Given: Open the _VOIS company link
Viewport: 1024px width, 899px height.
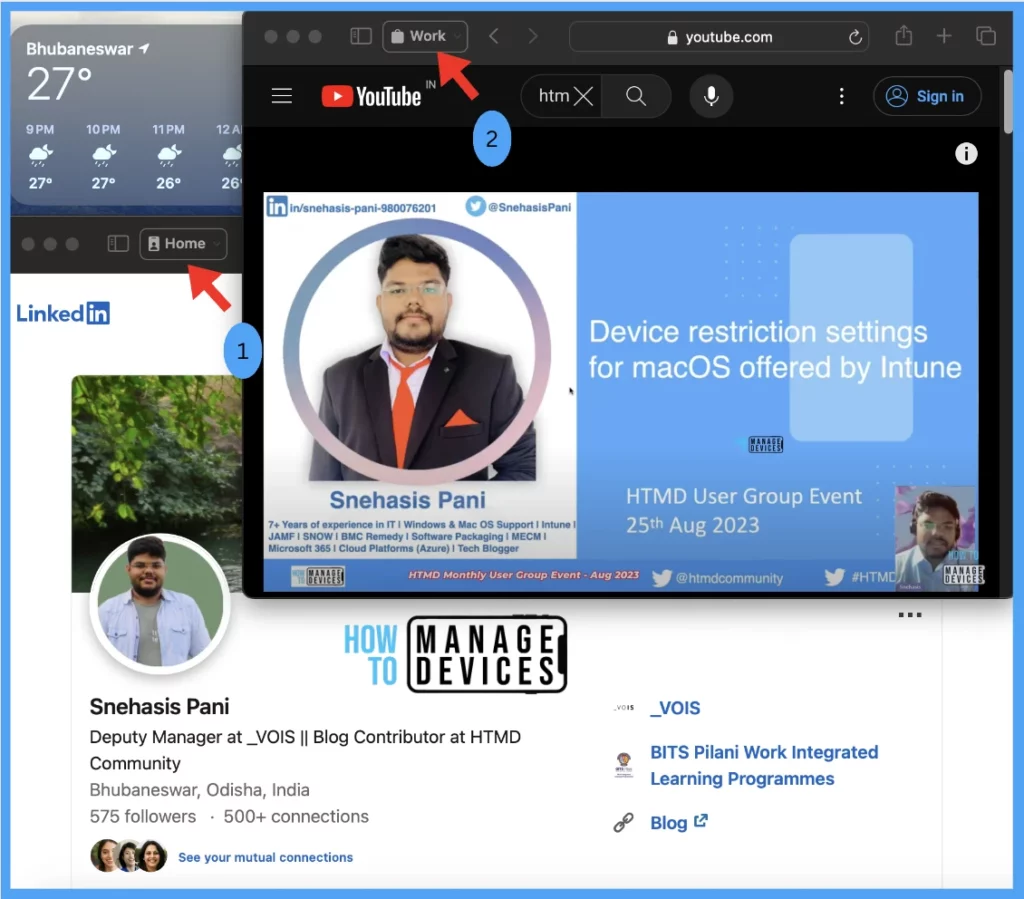Looking at the screenshot, I should coord(675,708).
